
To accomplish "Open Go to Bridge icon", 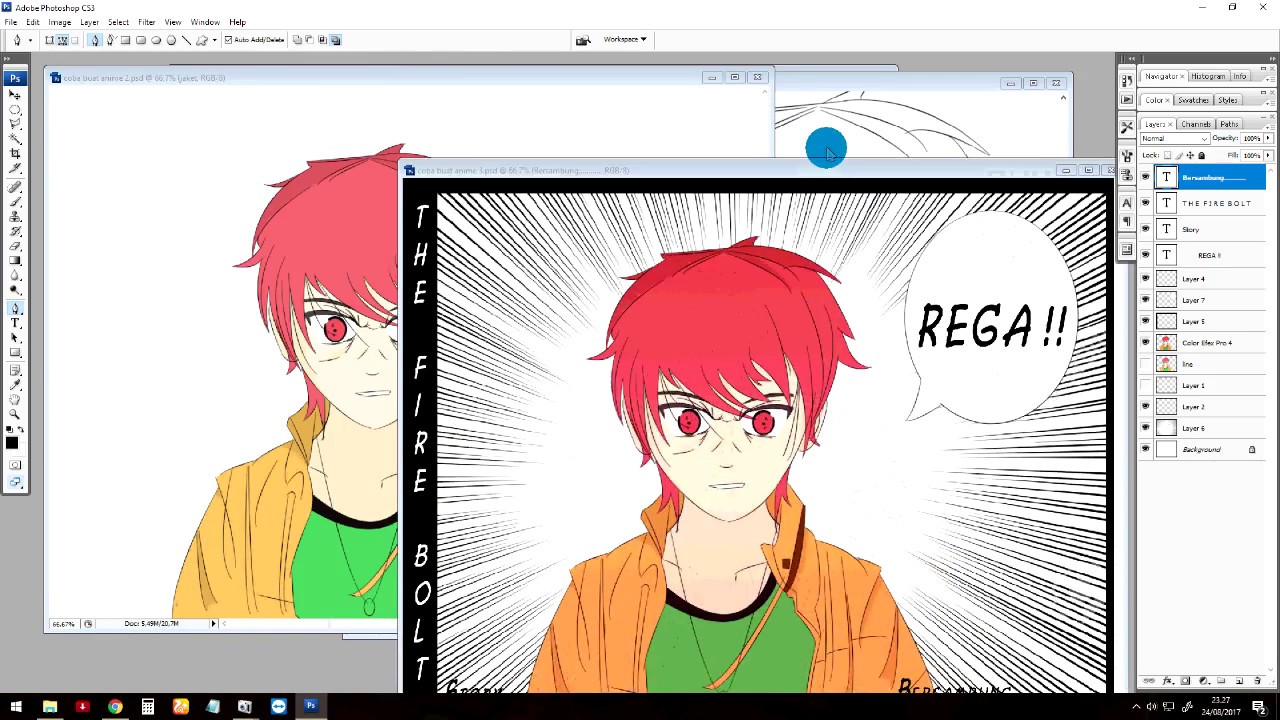I will click(x=583, y=40).
